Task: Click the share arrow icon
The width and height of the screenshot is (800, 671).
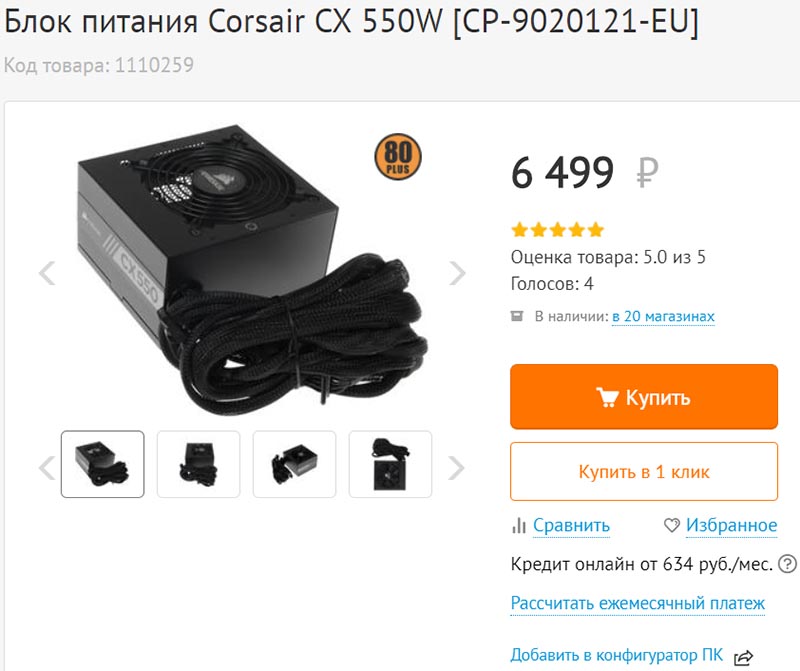Action: pyautogui.click(x=743, y=657)
